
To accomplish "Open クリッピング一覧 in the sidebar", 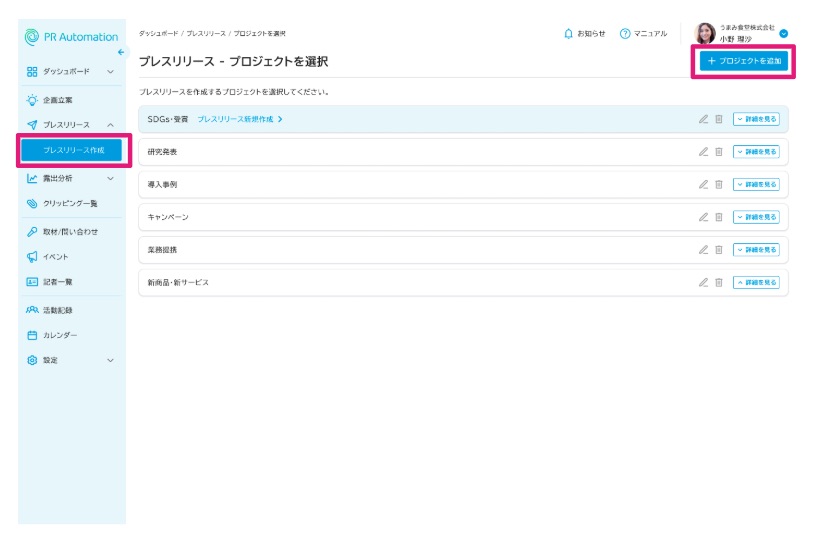I will click(x=69, y=204).
